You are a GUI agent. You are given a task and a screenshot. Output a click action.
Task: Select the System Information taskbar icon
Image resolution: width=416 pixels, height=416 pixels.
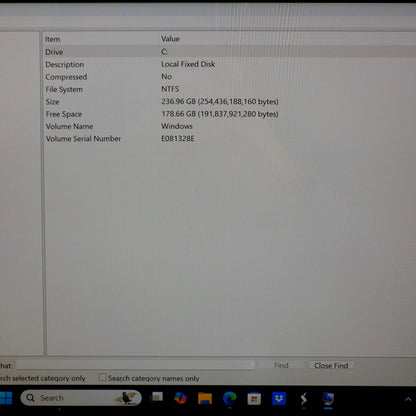pos(328,398)
